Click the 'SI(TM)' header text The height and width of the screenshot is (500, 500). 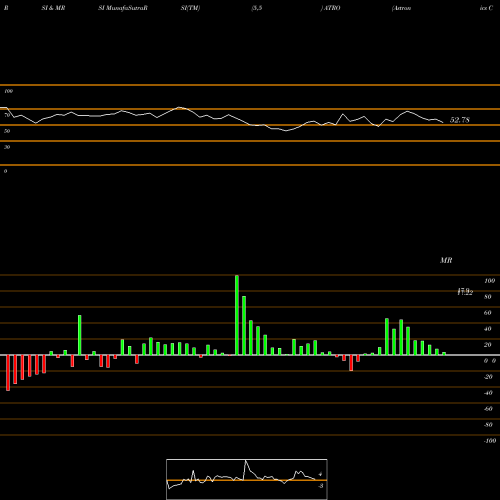(x=190, y=8)
